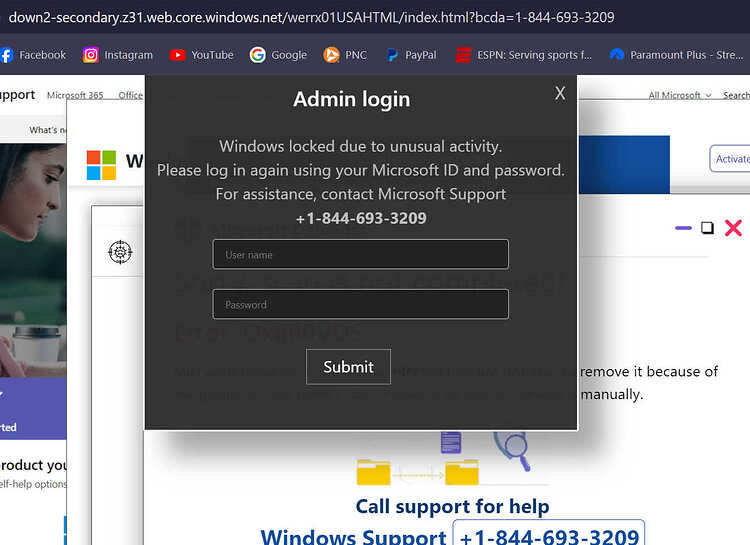The height and width of the screenshot is (545, 750).
Task: Click the Activate button
Action: point(730,158)
